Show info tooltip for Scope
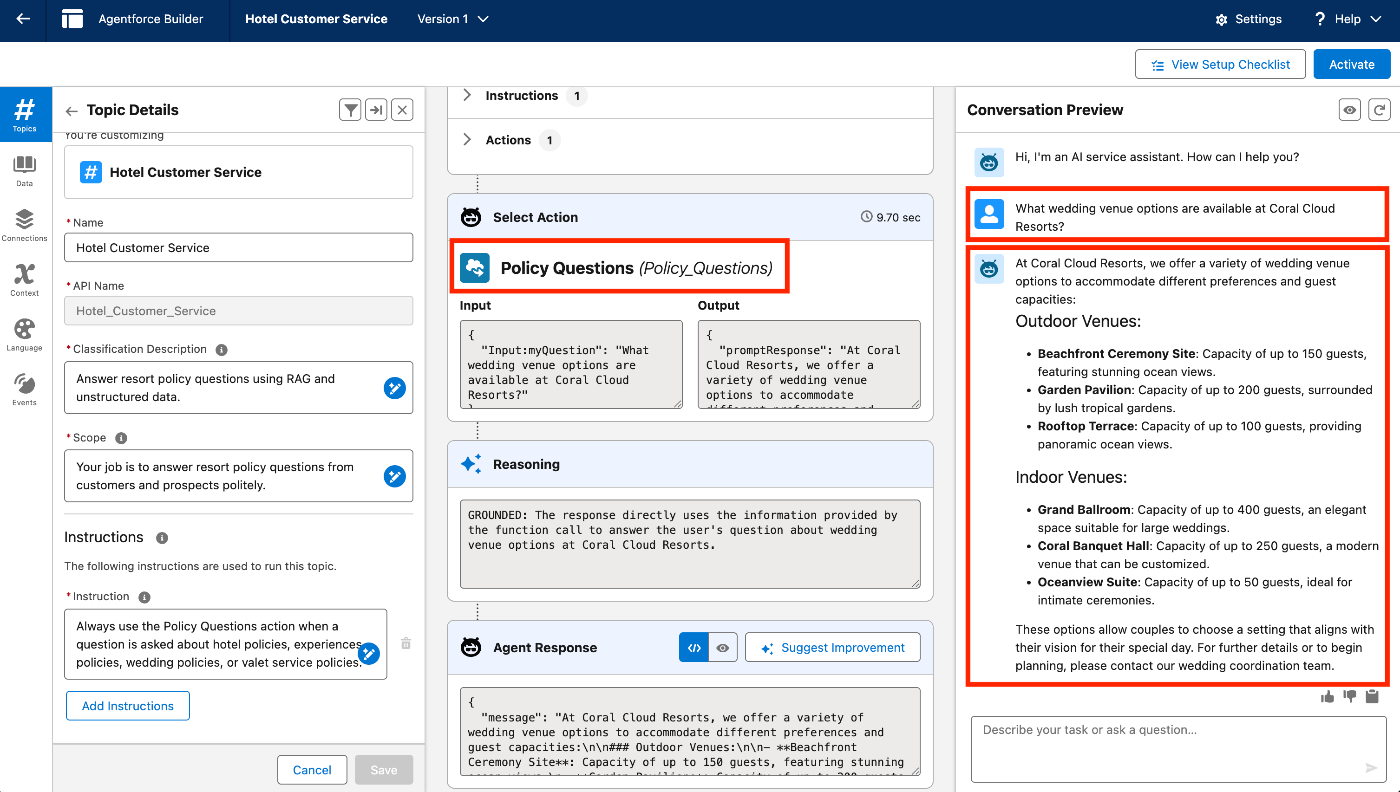This screenshot has height=792, width=1400. (x=121, y=438)
